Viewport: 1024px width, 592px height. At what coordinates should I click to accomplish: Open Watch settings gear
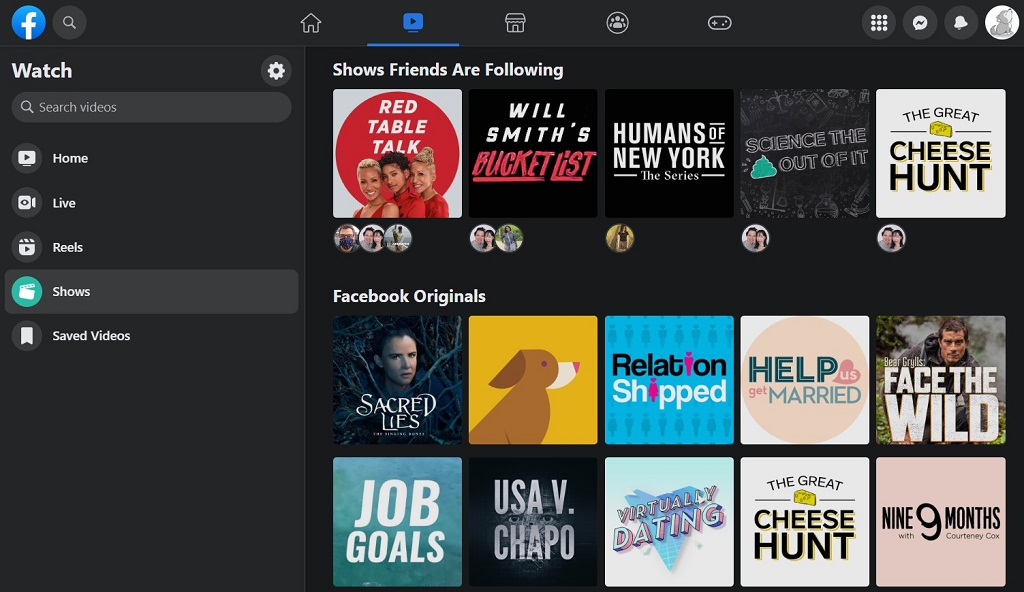coord(276,71)
